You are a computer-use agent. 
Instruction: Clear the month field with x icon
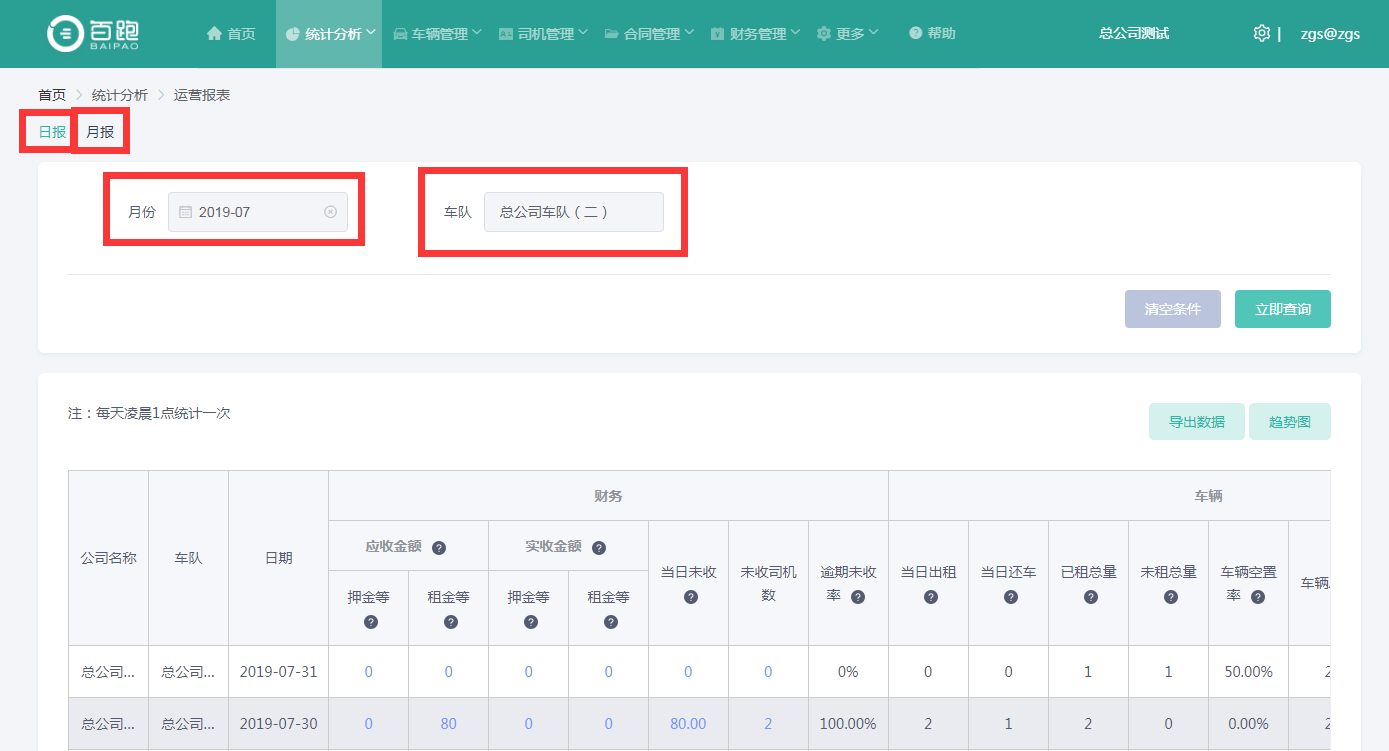point(330,212)
